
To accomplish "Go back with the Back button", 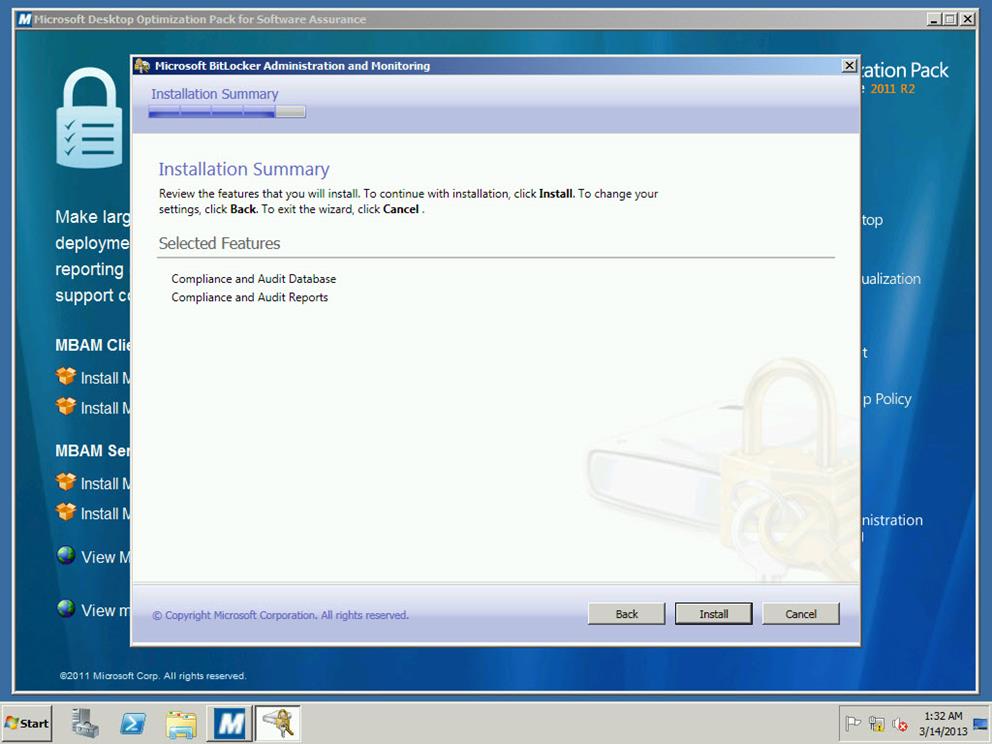I will 626,614.
